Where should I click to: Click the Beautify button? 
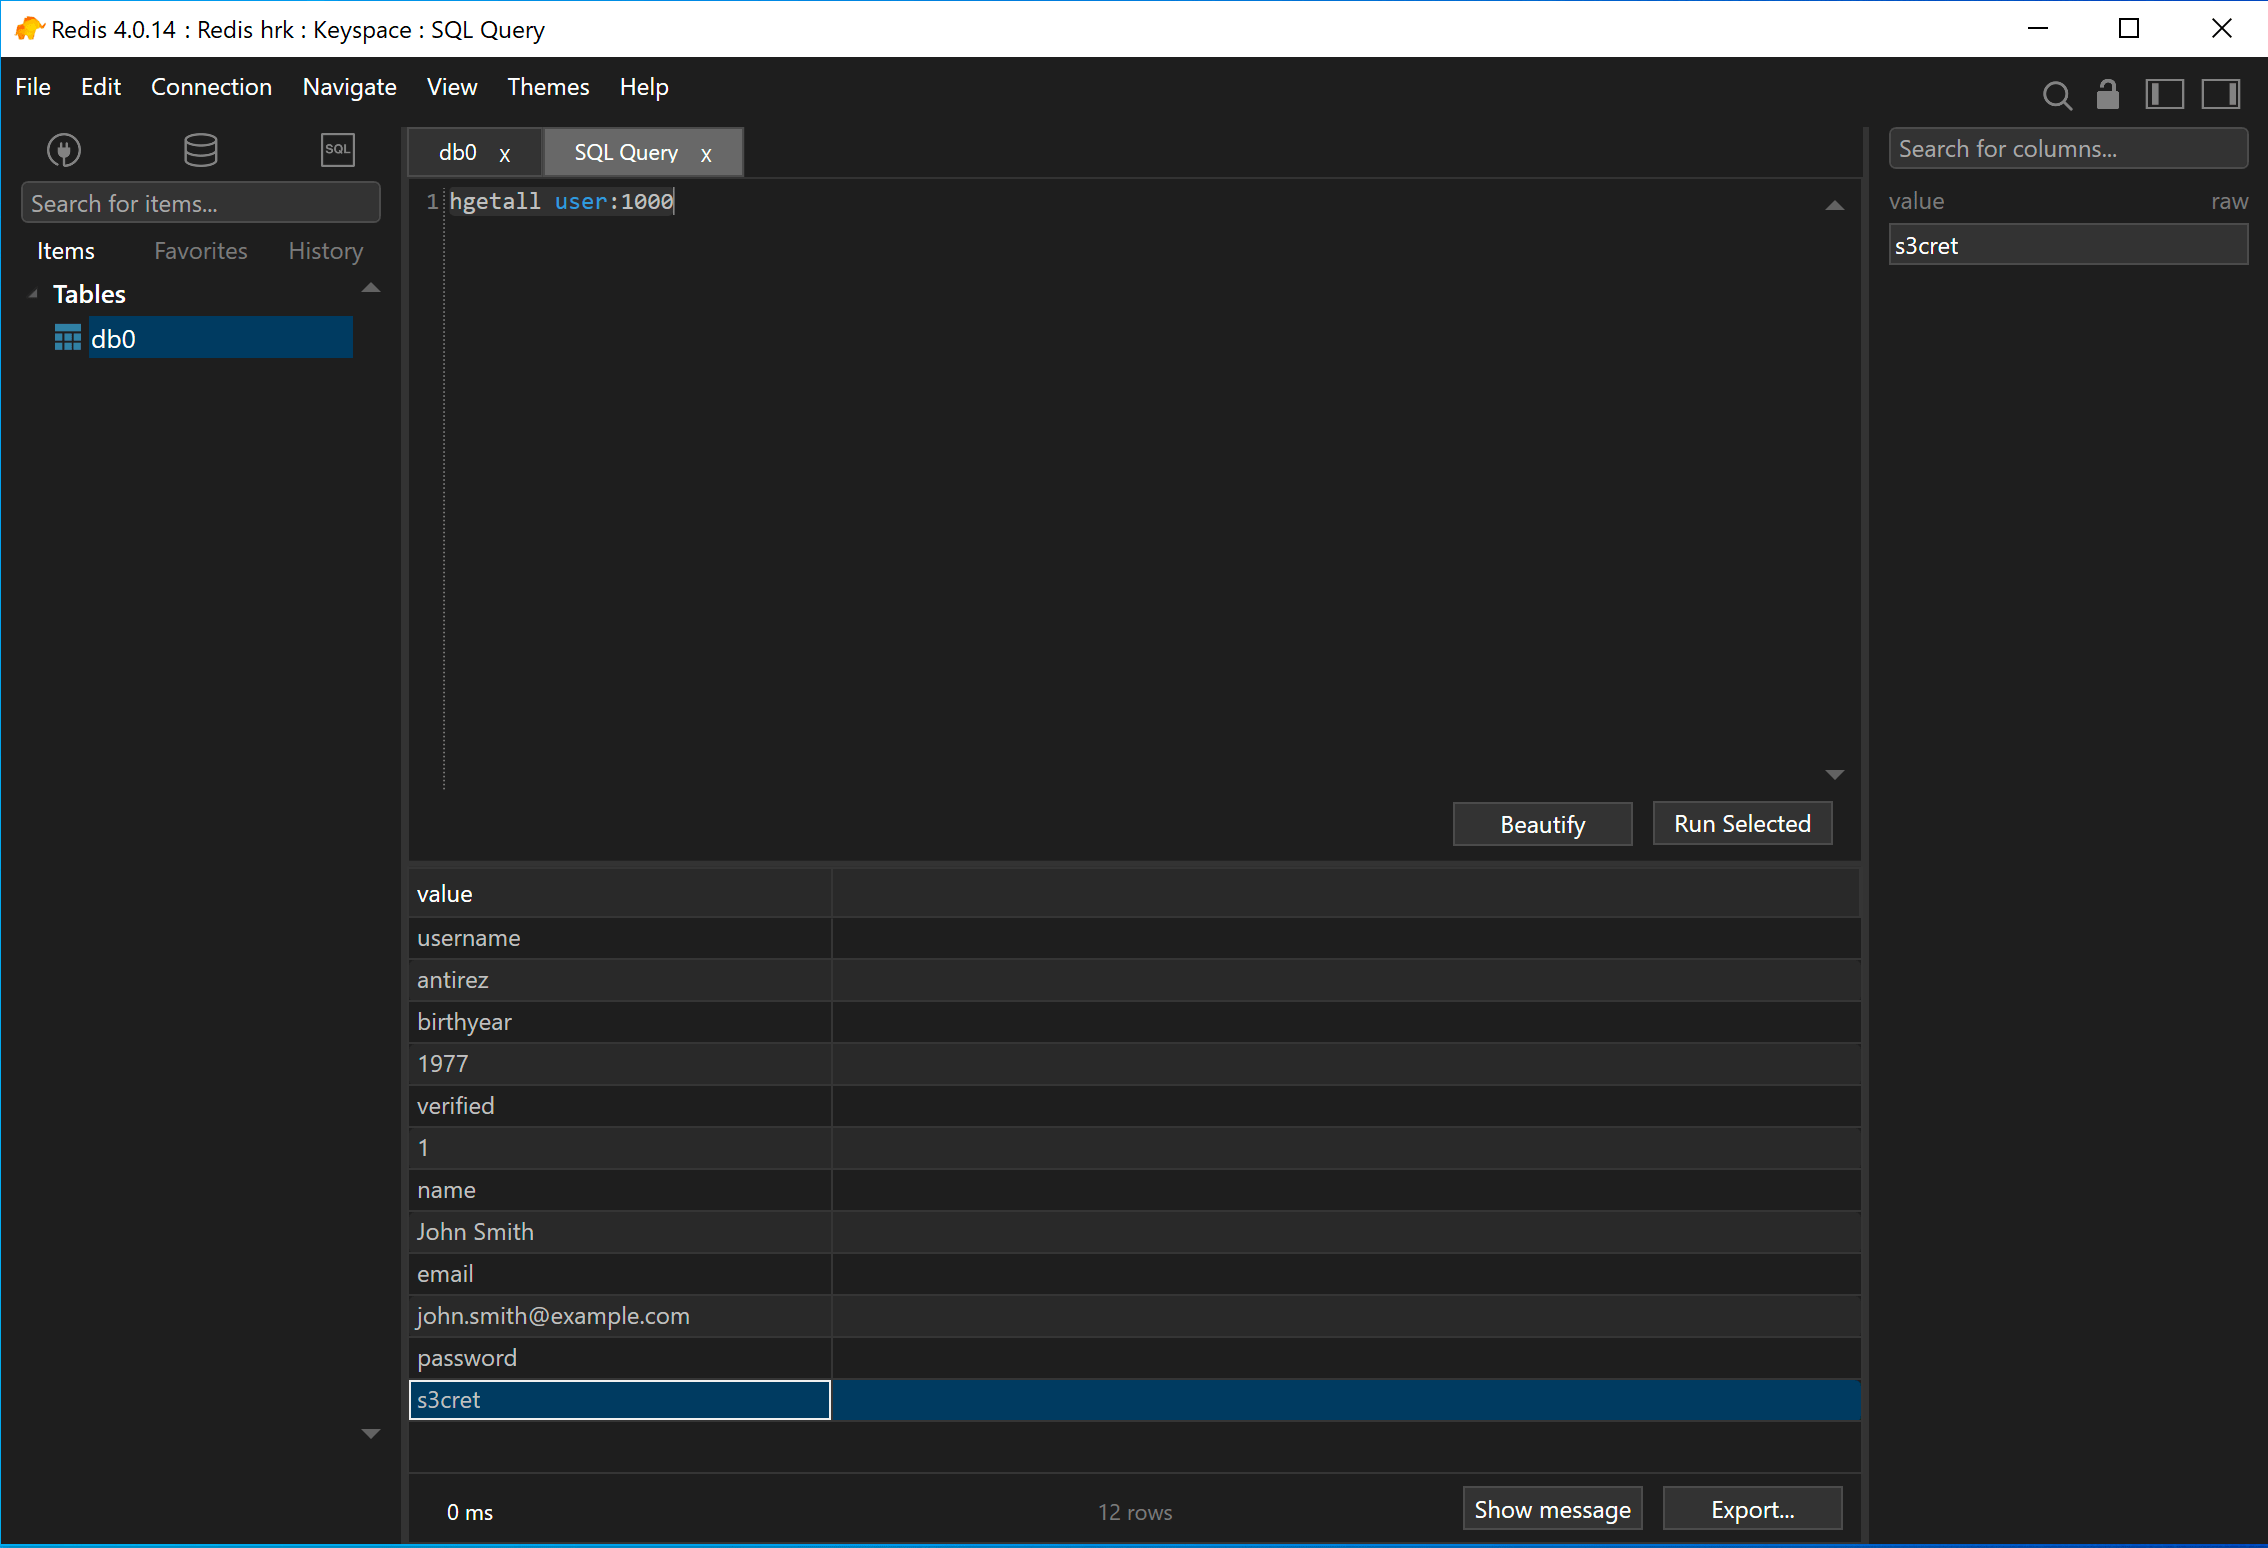coord(1542,824)
